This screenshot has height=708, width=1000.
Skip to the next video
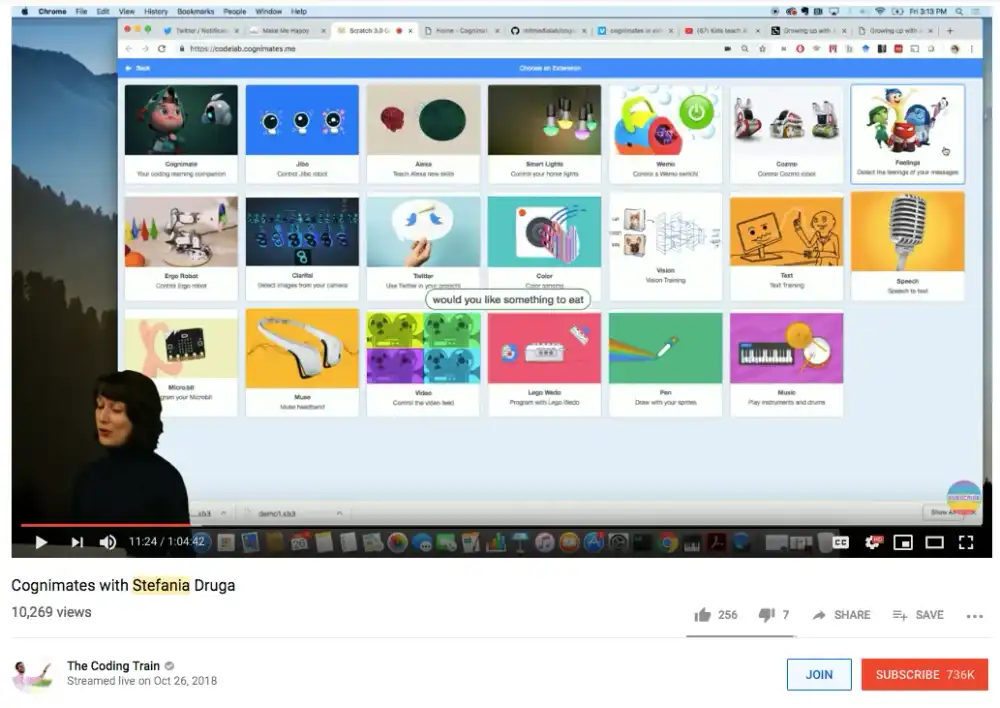click(77, 542)
